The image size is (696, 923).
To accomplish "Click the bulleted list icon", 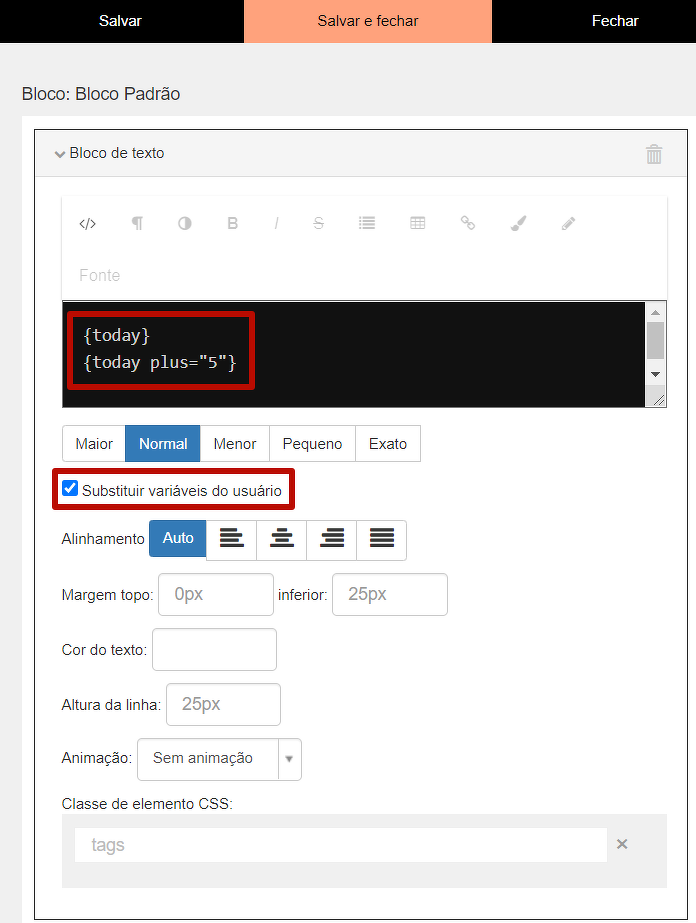I will [367, 224].
